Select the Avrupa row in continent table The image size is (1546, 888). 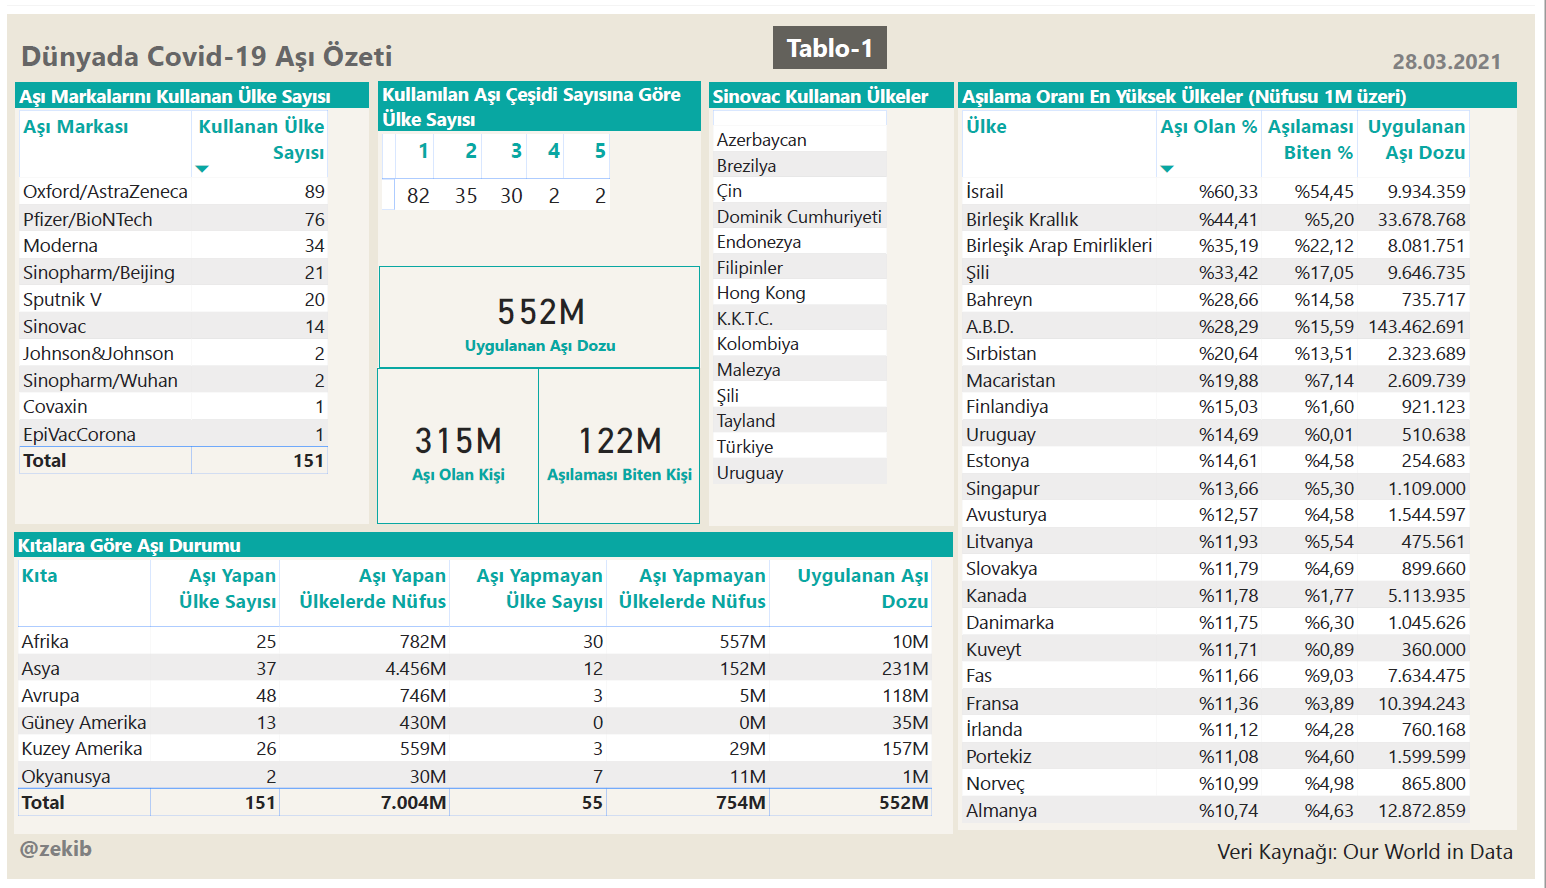(475, 696)
